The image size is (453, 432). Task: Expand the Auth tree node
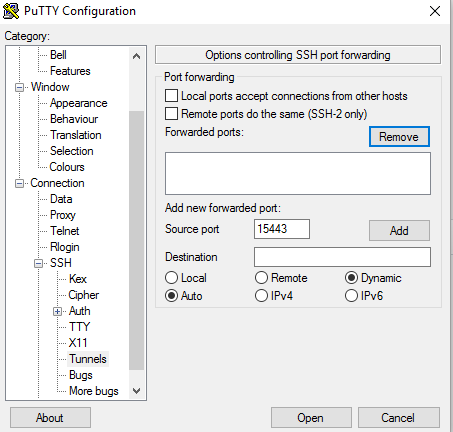pyautogui.click(x=57, y=311)
